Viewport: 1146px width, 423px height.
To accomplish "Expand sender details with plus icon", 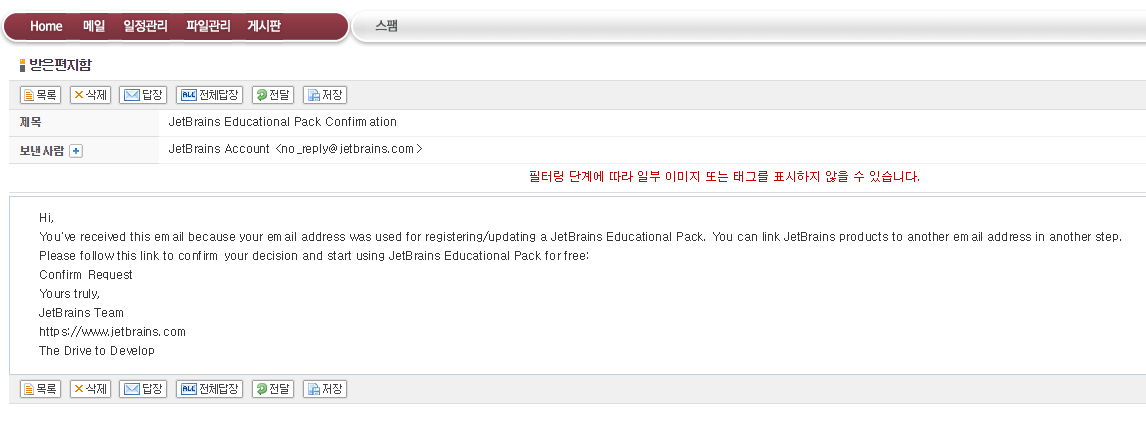I will tap(75, 151).
